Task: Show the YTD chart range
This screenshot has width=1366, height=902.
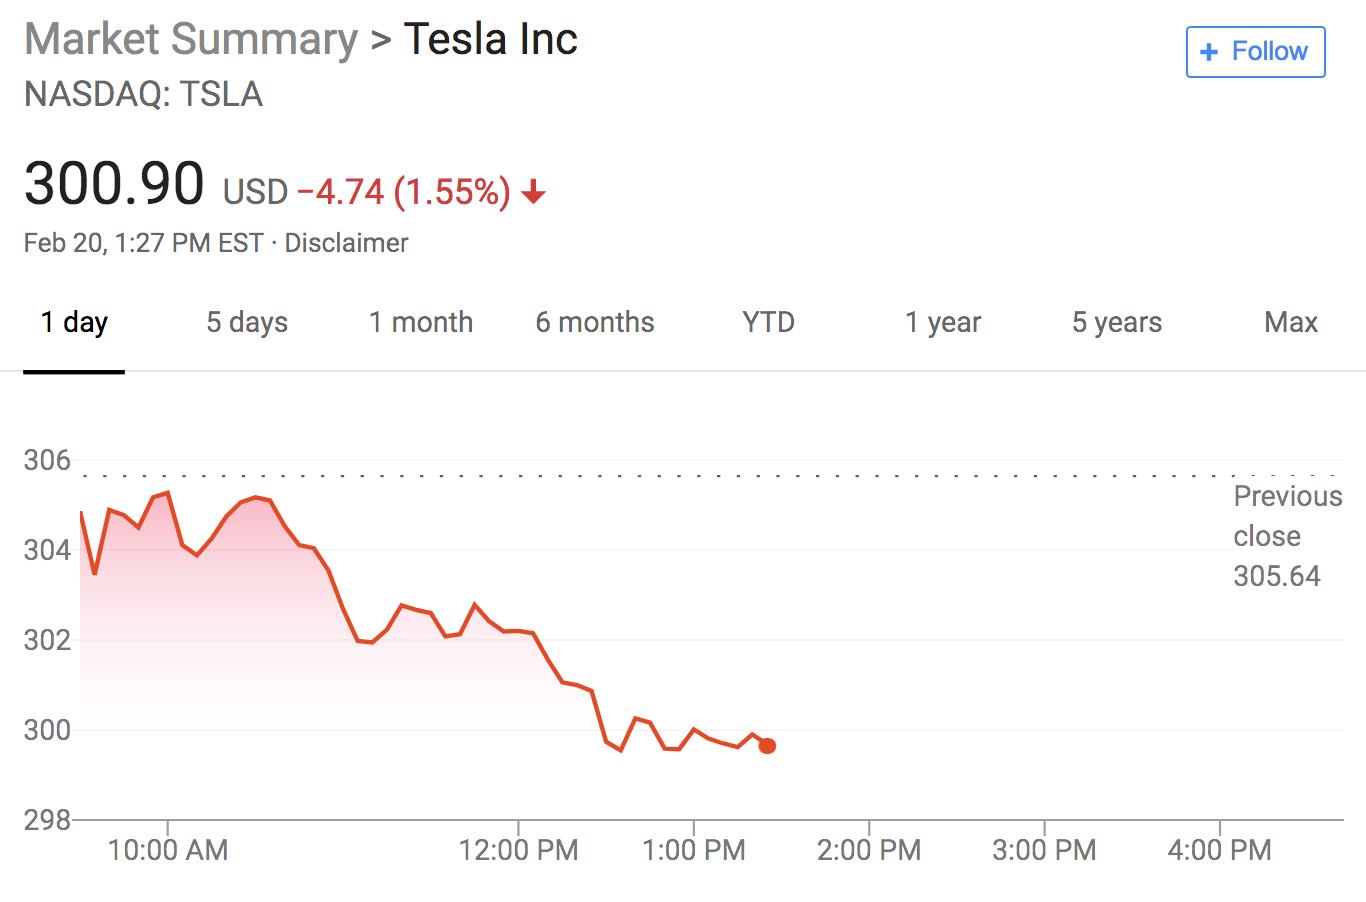Action: pos(768,323)
